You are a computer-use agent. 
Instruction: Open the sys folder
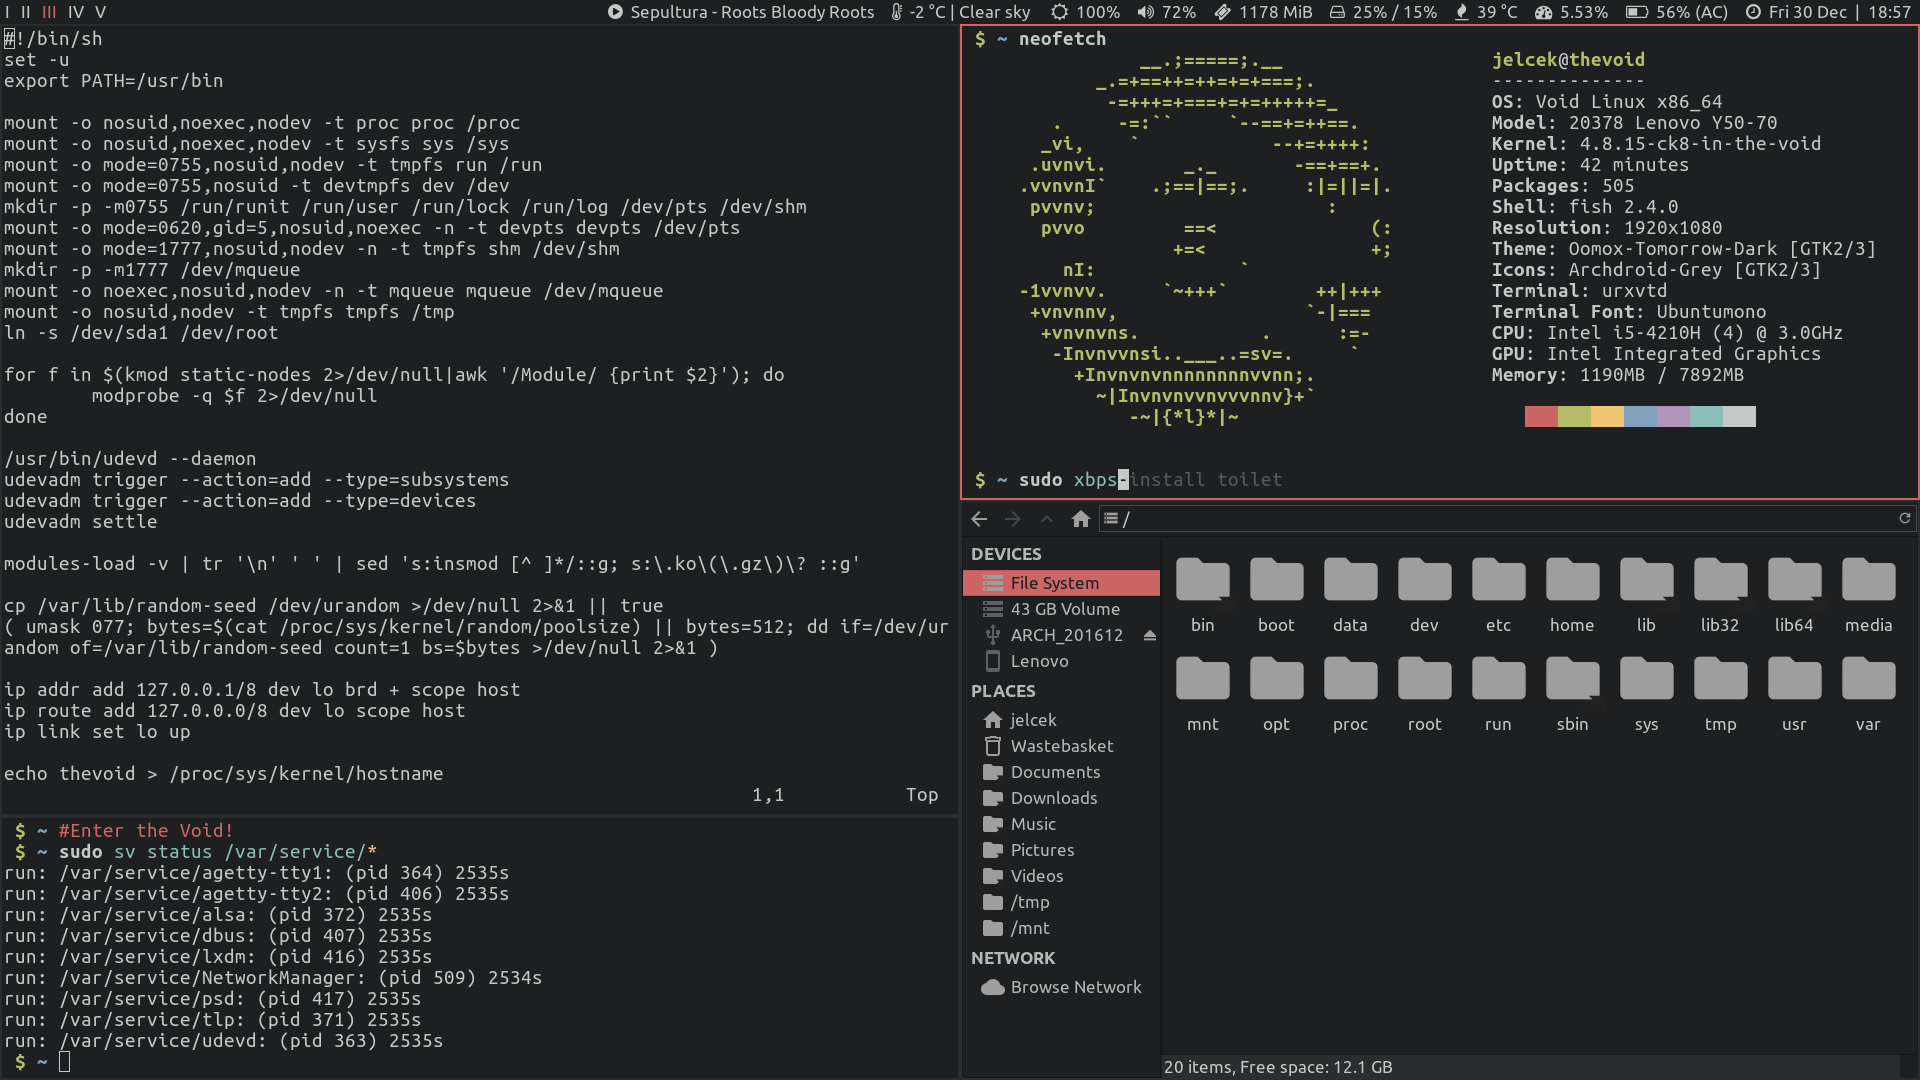click(x=1646, y=695)
